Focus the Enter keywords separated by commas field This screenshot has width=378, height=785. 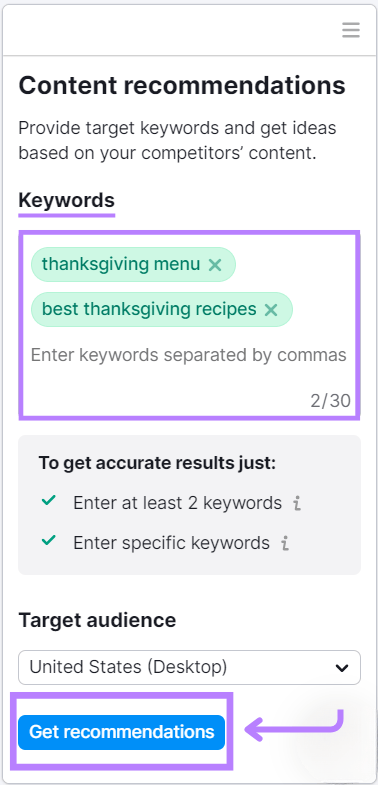(x=188, y=355)
